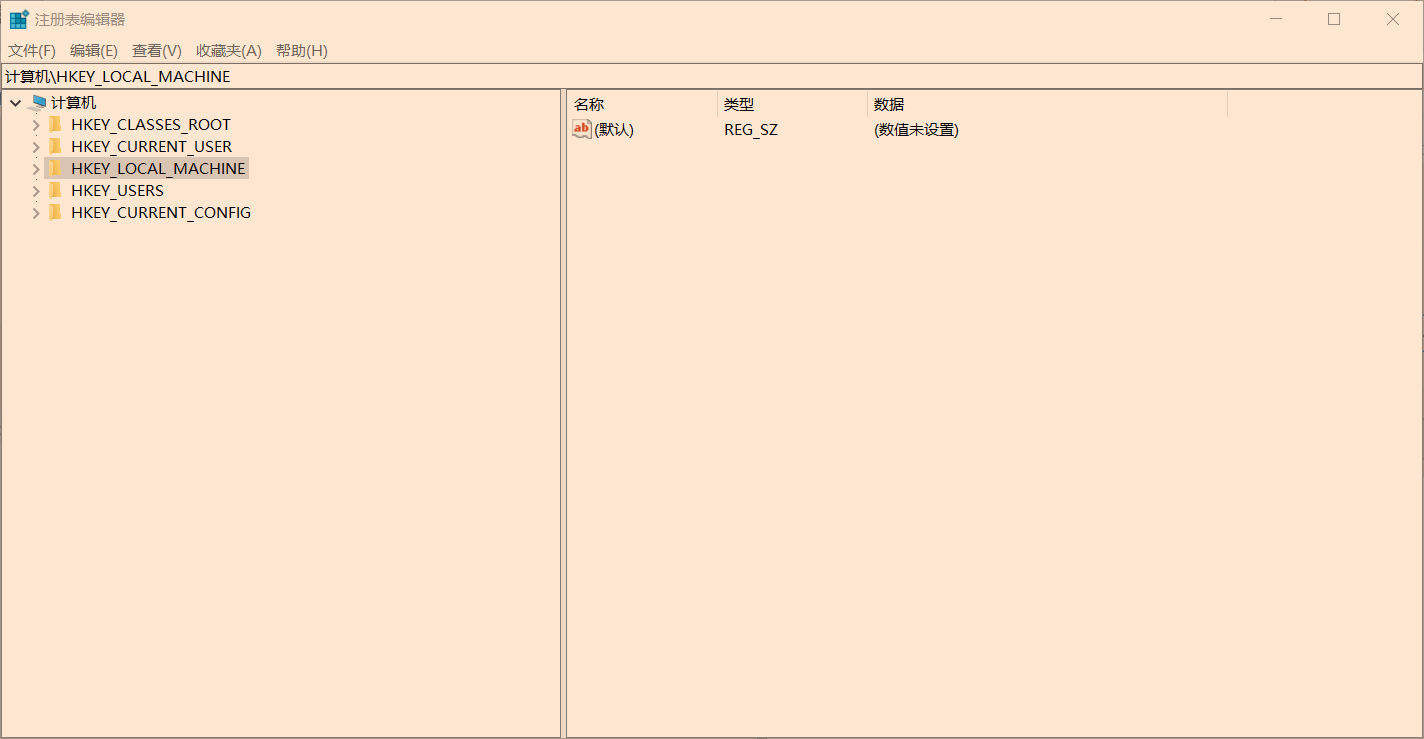Click the (数值未设置) data cell
The height and width of the screenshot is (739, 1424).
pyautogui.click(x=916, y=130)
